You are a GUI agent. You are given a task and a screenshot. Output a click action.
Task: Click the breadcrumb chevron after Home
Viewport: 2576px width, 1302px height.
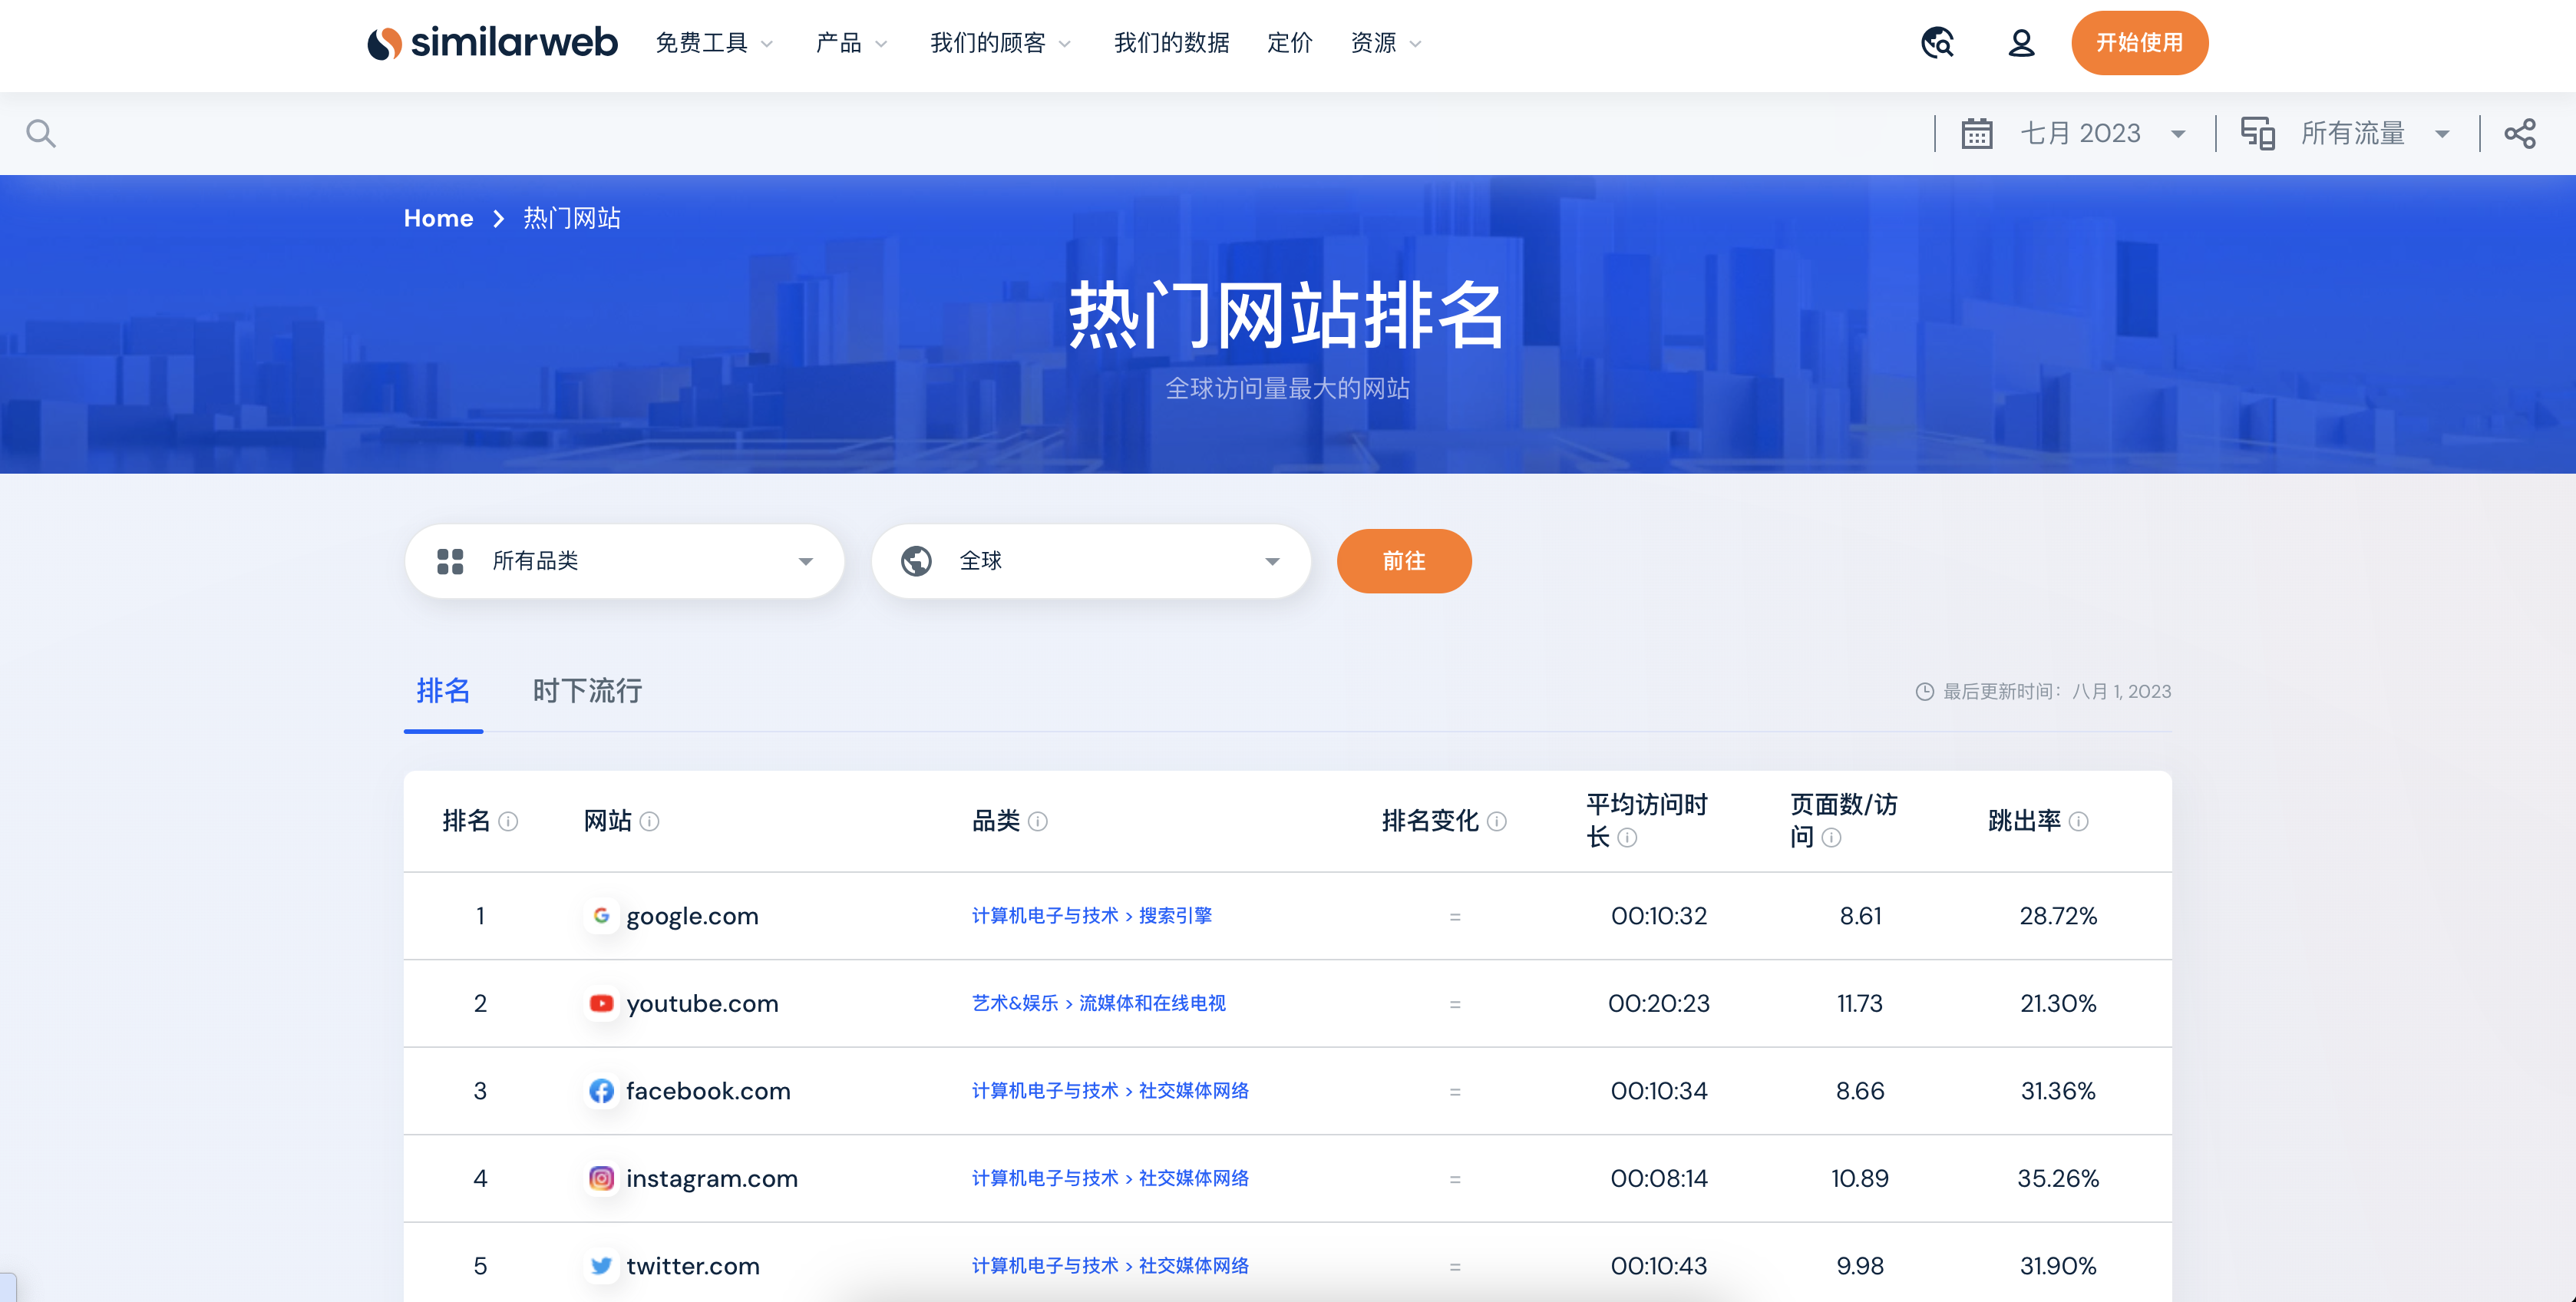(x=498, y=218)
